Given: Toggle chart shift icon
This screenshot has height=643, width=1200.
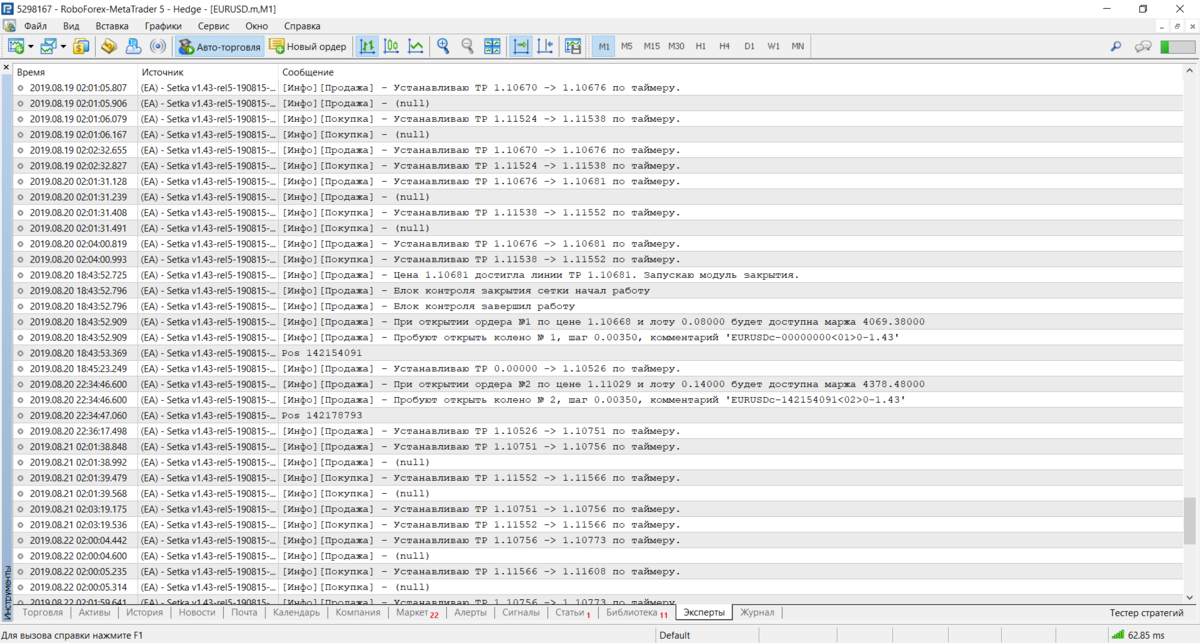Looking at the screenshot, I should pos(545,46).
